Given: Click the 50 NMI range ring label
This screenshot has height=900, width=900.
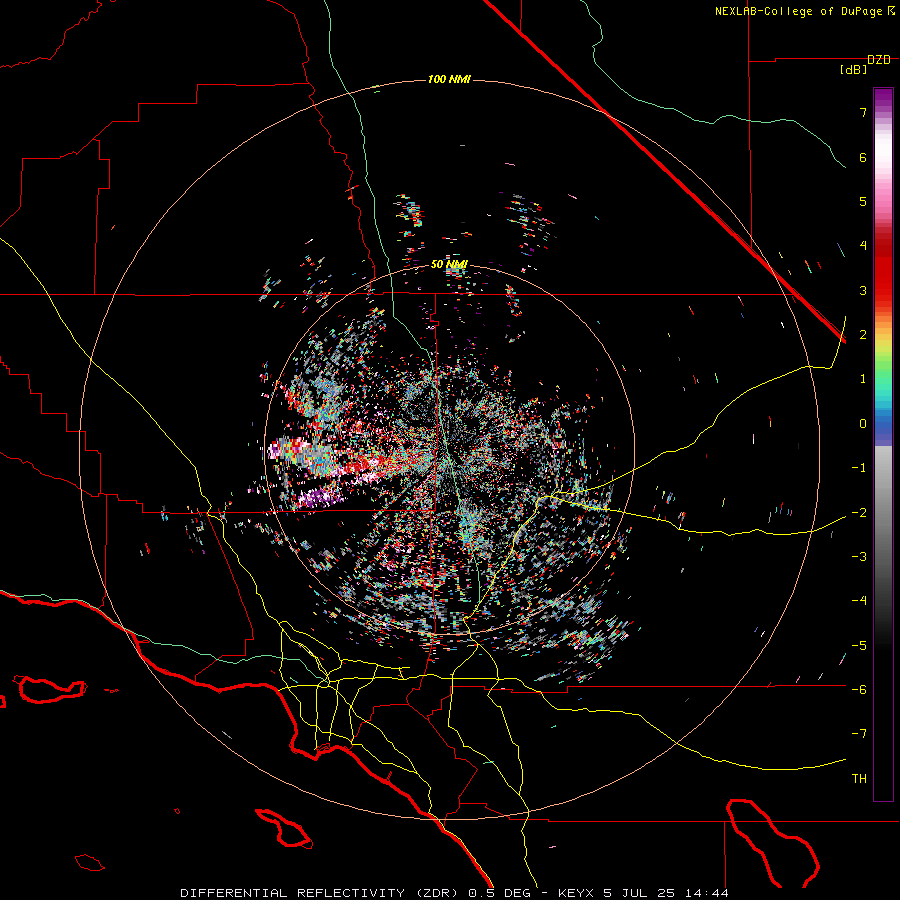Looking at the screenshot, I should tap(449, 264).
